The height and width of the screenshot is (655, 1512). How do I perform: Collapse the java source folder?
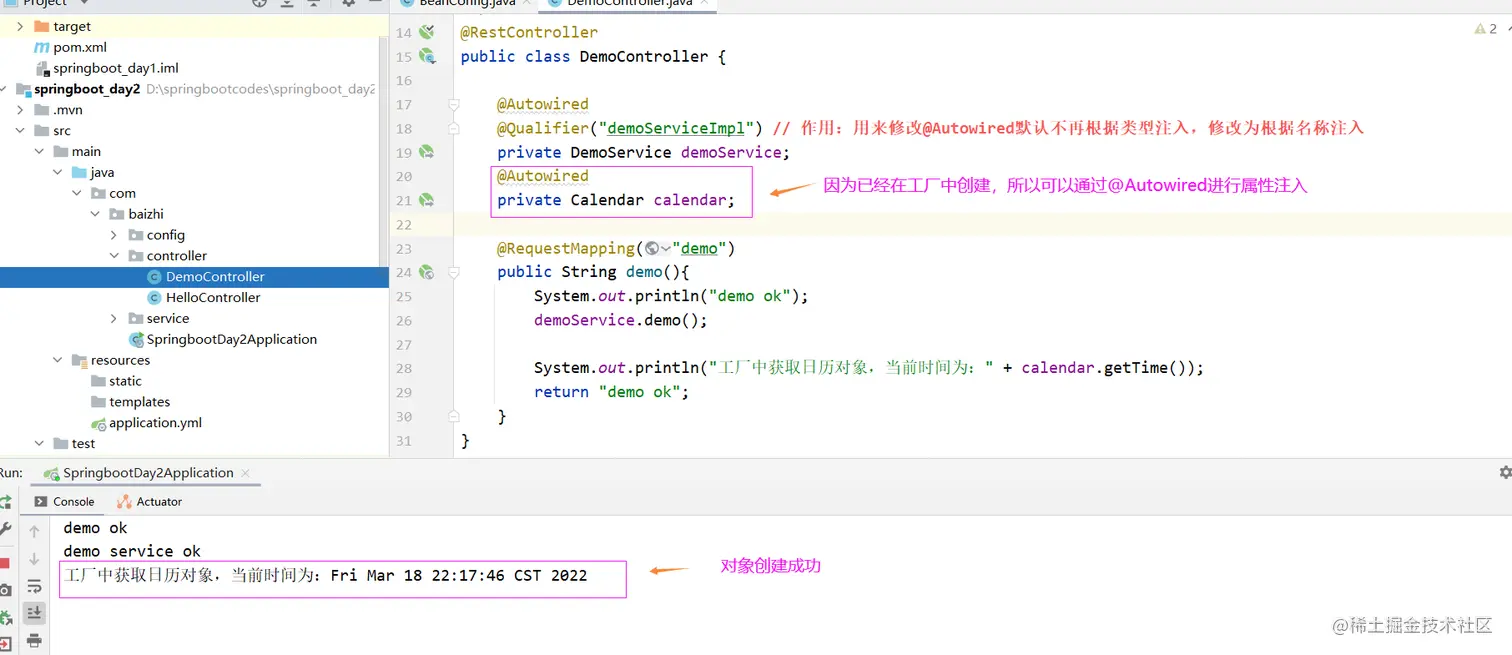click(58, 173)
